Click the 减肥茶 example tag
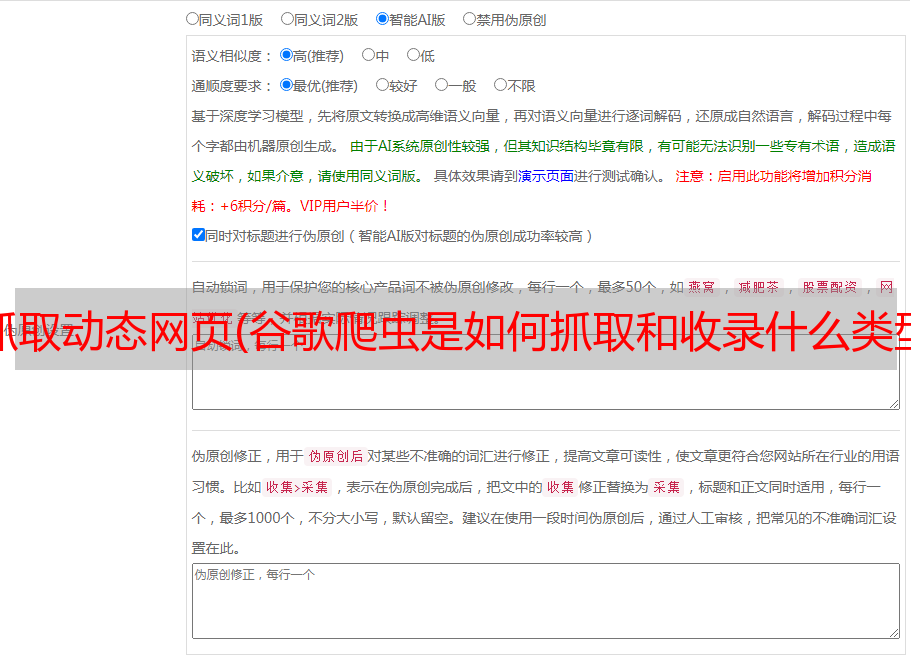The image size is (911, 658). coord(758,287)
